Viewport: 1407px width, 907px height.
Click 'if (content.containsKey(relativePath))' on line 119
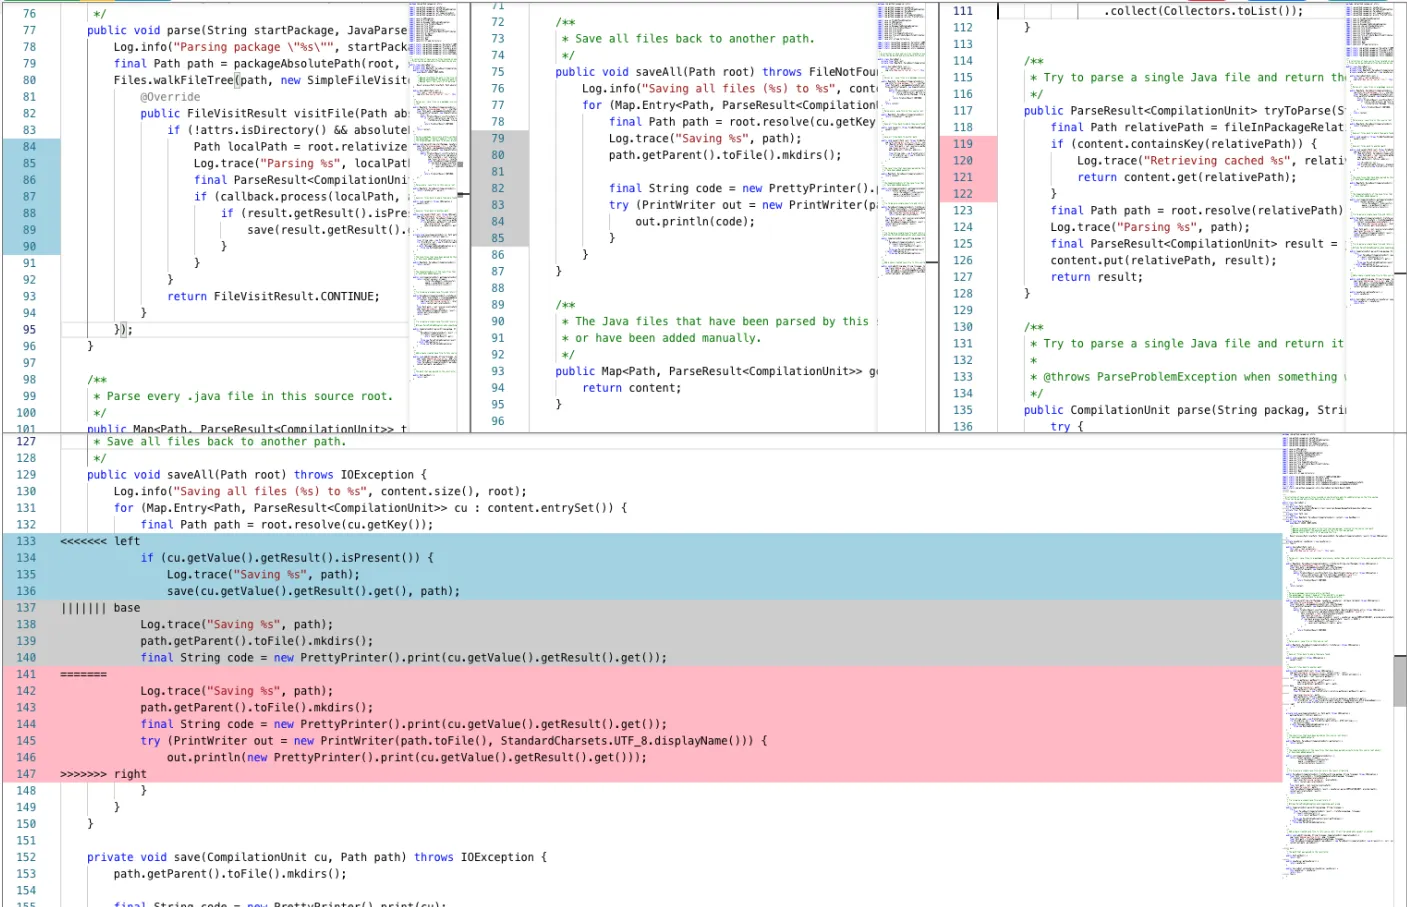click(1184, 144)
